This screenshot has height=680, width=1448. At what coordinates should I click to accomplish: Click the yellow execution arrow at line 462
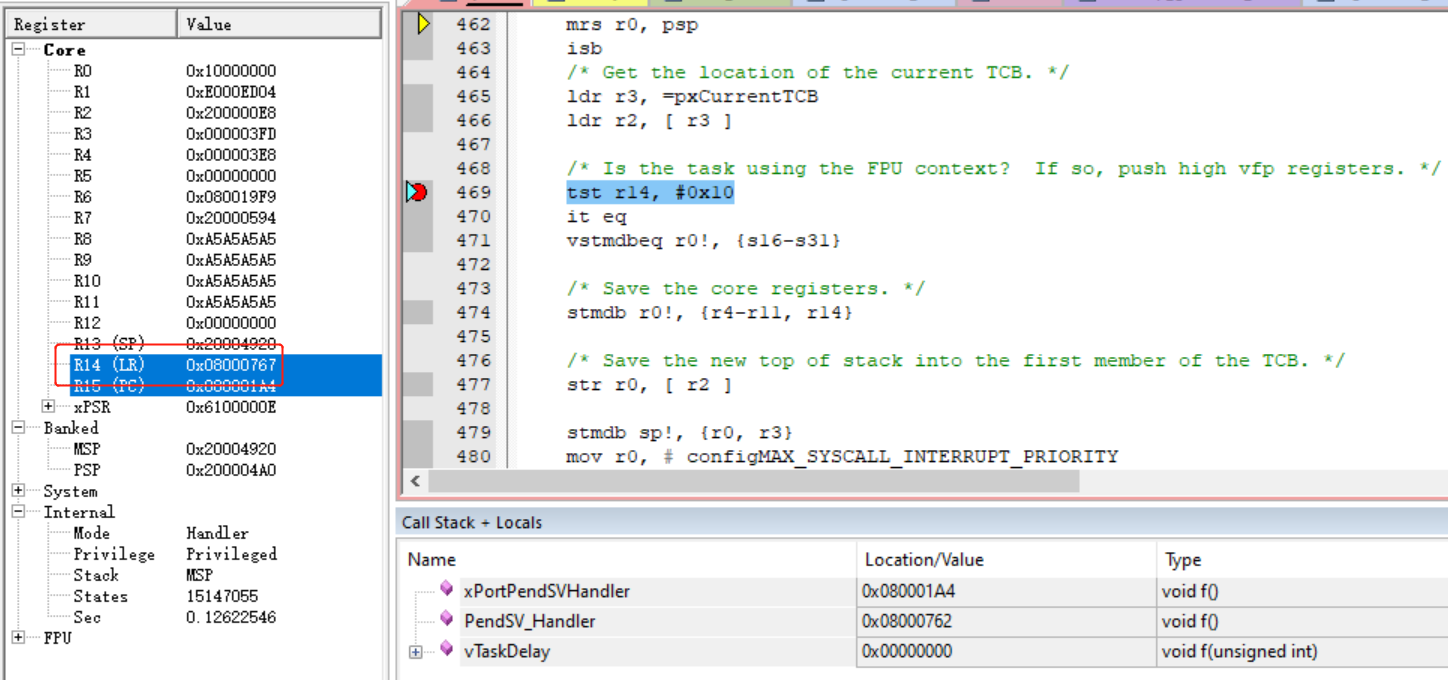pyautogui.click(x=422, y=23)
